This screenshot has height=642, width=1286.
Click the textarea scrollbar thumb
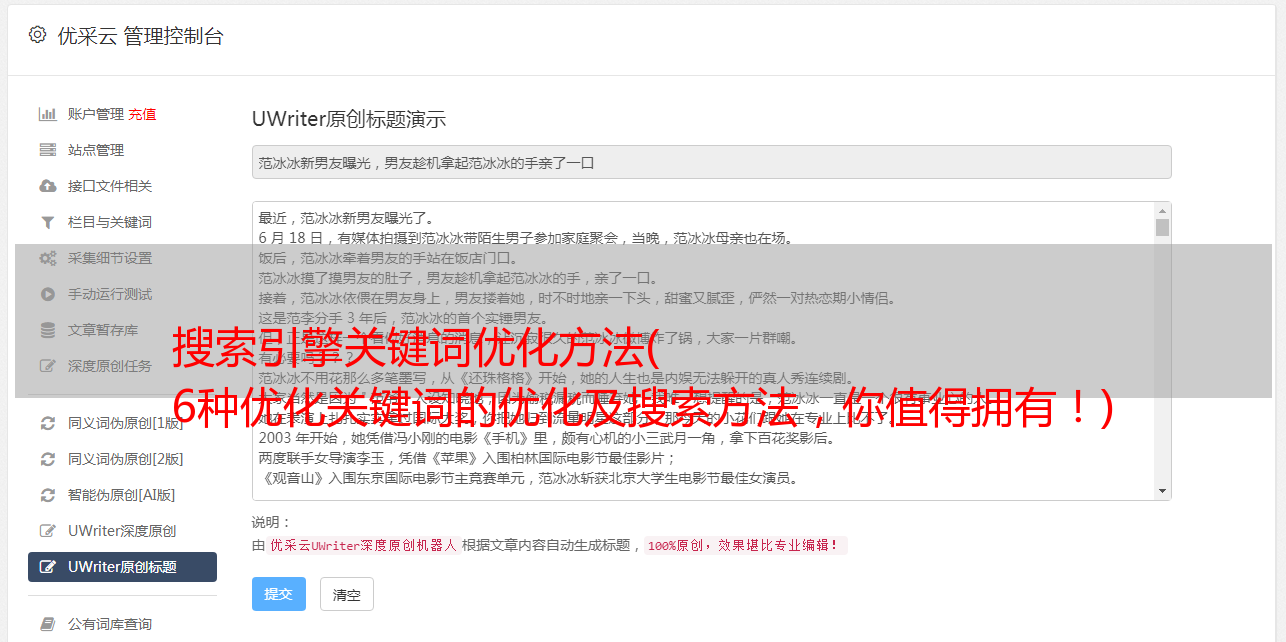coord(1162,227)
